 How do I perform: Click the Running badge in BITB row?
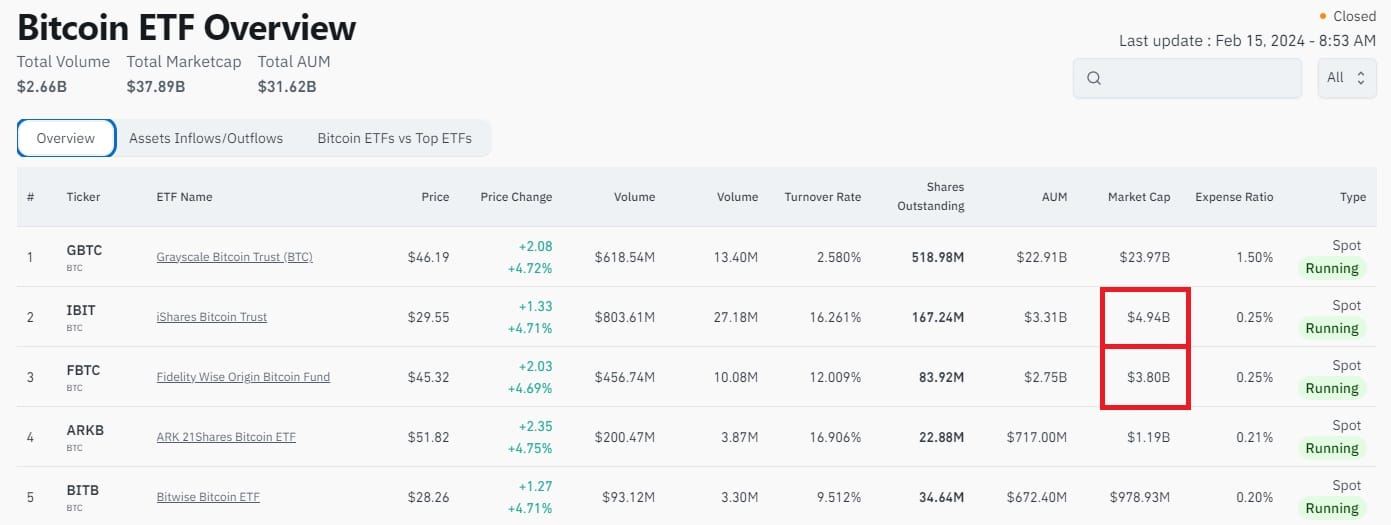[x=1332, y=508]
